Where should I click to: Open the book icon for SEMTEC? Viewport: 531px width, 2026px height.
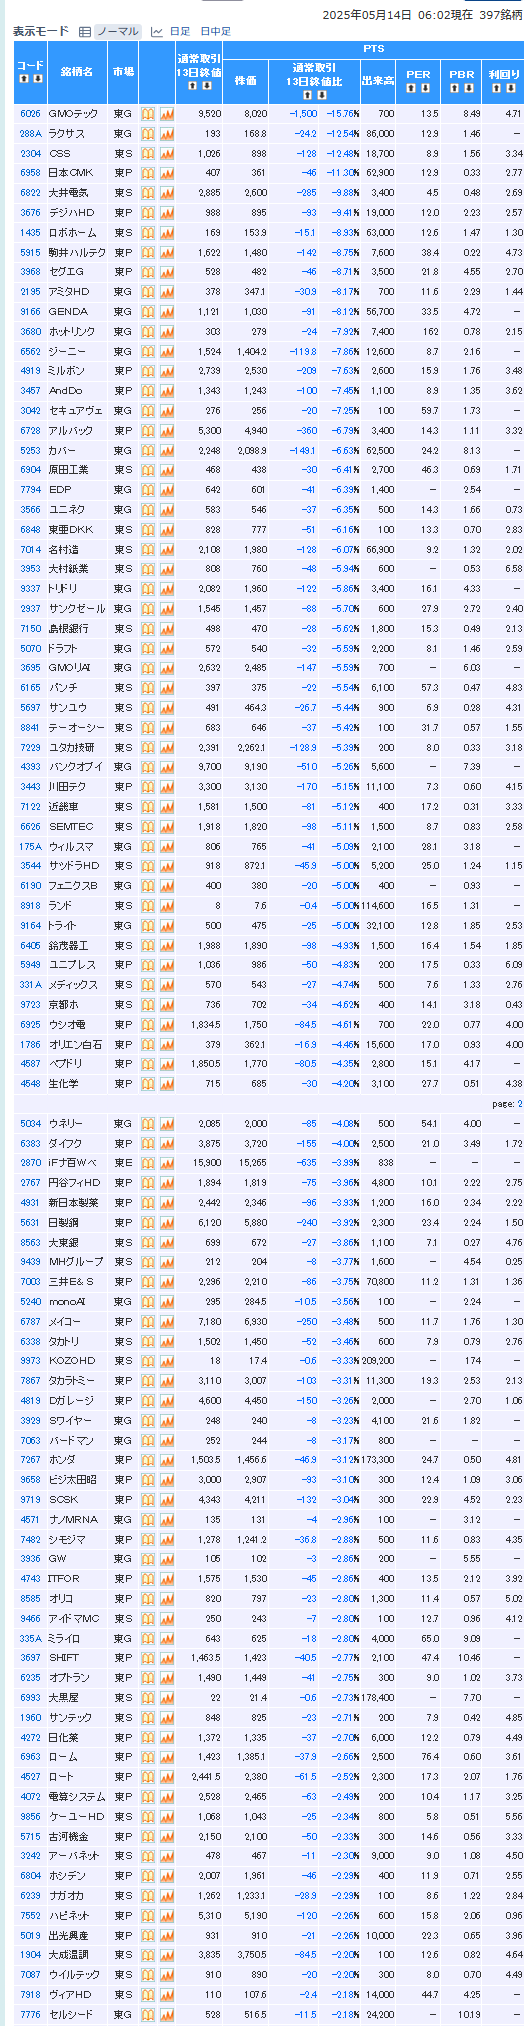148,826
